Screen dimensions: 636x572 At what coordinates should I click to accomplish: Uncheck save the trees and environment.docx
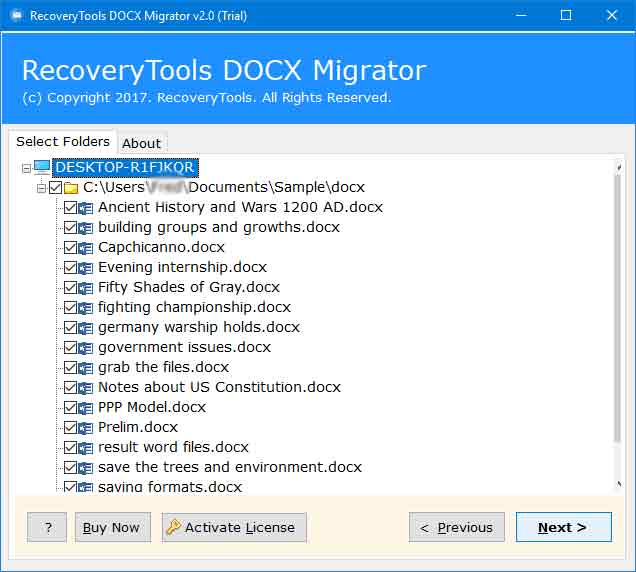[71, 467]
